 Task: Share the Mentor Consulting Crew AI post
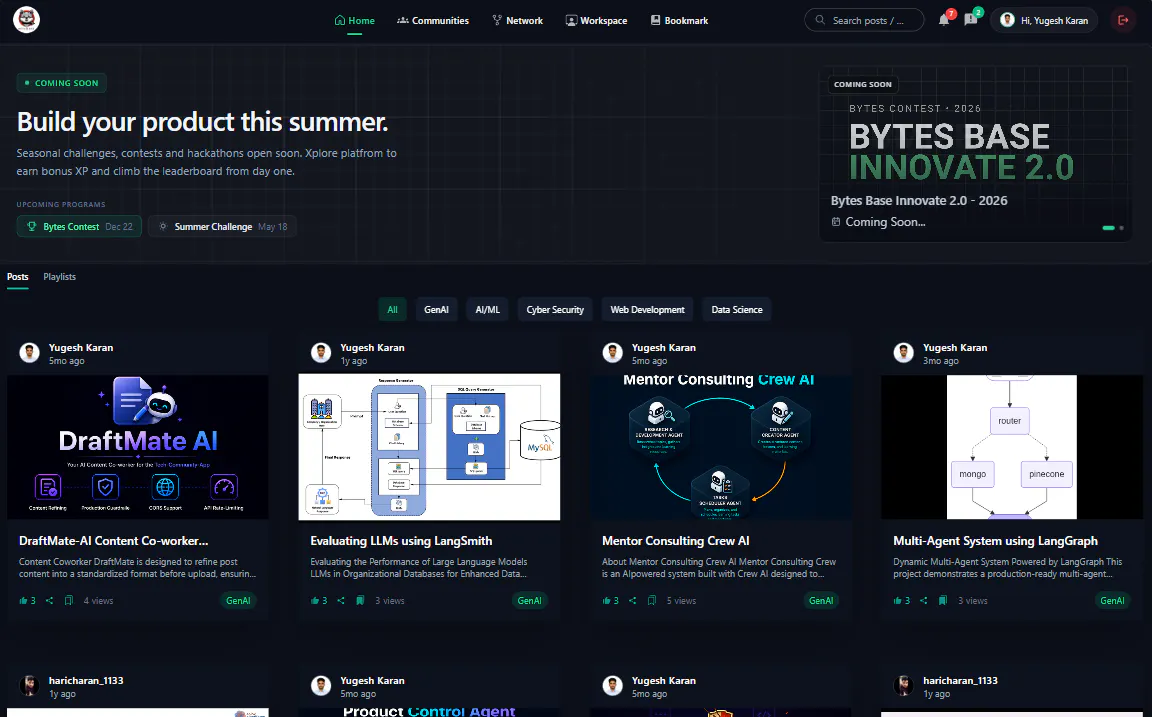[x=633, y=601]
